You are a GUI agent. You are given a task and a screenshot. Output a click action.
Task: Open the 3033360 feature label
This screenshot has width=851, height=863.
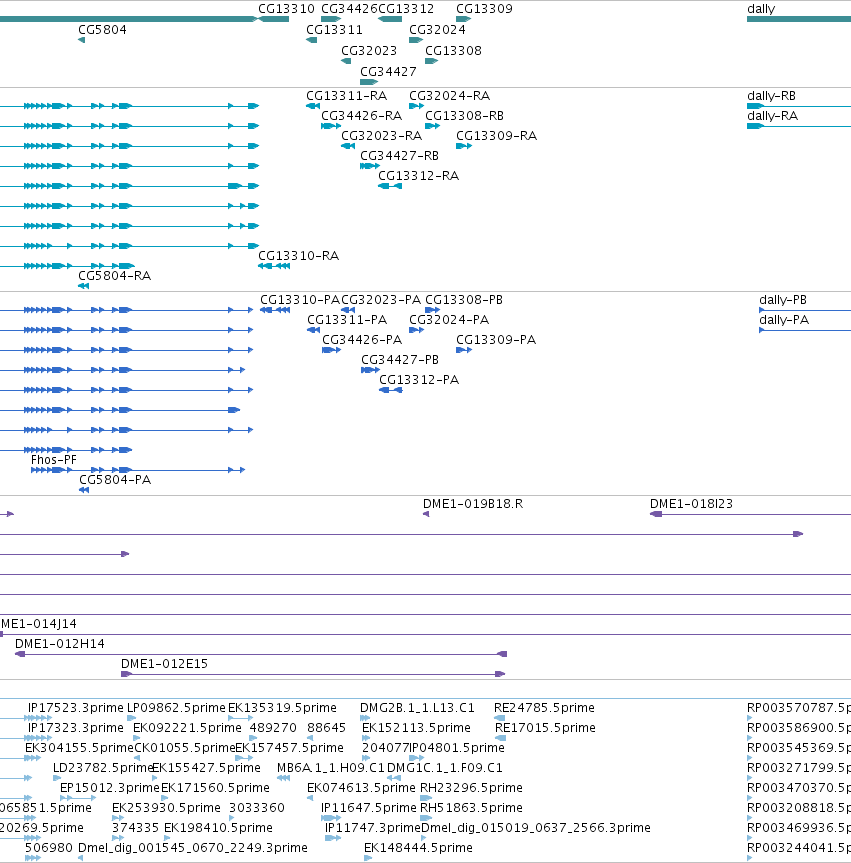pyautogui.click(x=257, y=808)
